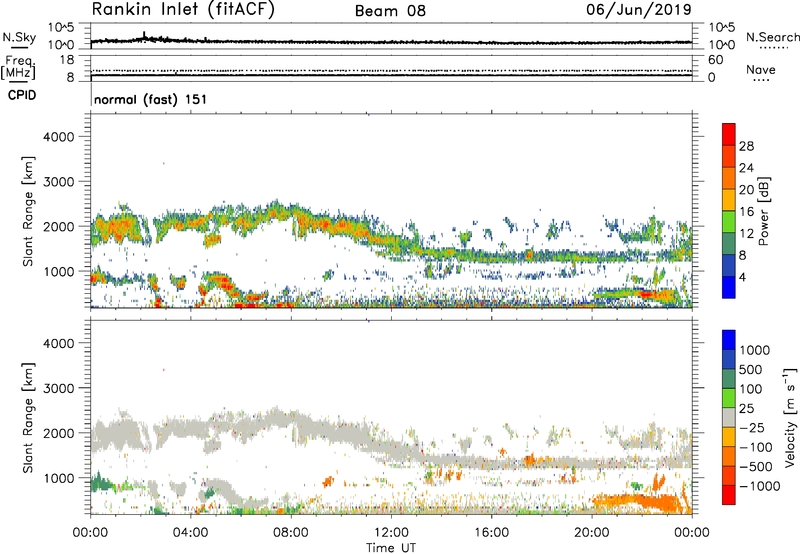This screenshot has height=554, width=800.
Task: Click the "Velocity [m s-1]" colorbar title
Action: [x=790, y=417]
